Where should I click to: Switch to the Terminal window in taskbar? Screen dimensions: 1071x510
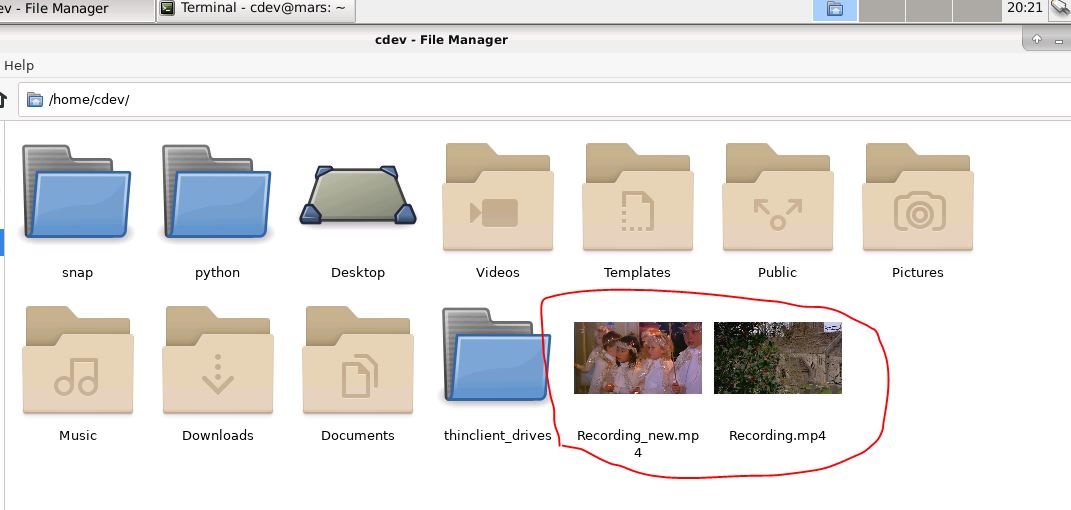coord(255,9)
